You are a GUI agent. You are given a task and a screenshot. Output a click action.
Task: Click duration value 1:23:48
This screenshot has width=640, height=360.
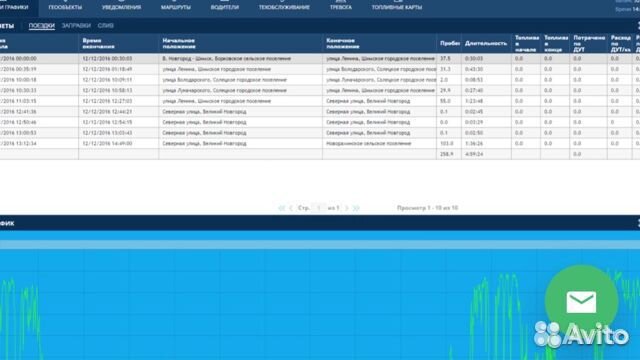click(474, 101)
